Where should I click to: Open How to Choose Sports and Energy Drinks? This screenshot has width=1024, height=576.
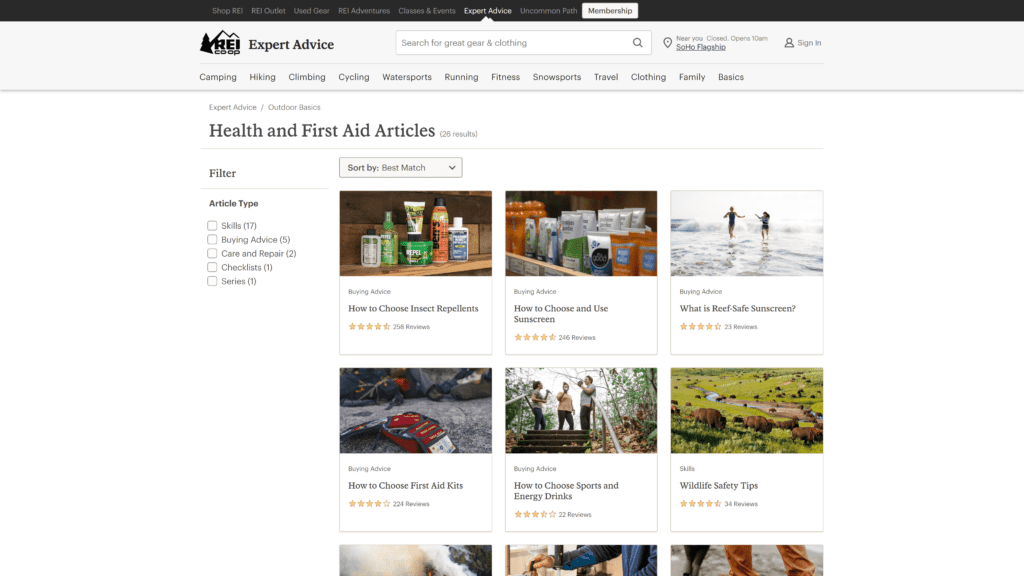click(x=566, y=490)
